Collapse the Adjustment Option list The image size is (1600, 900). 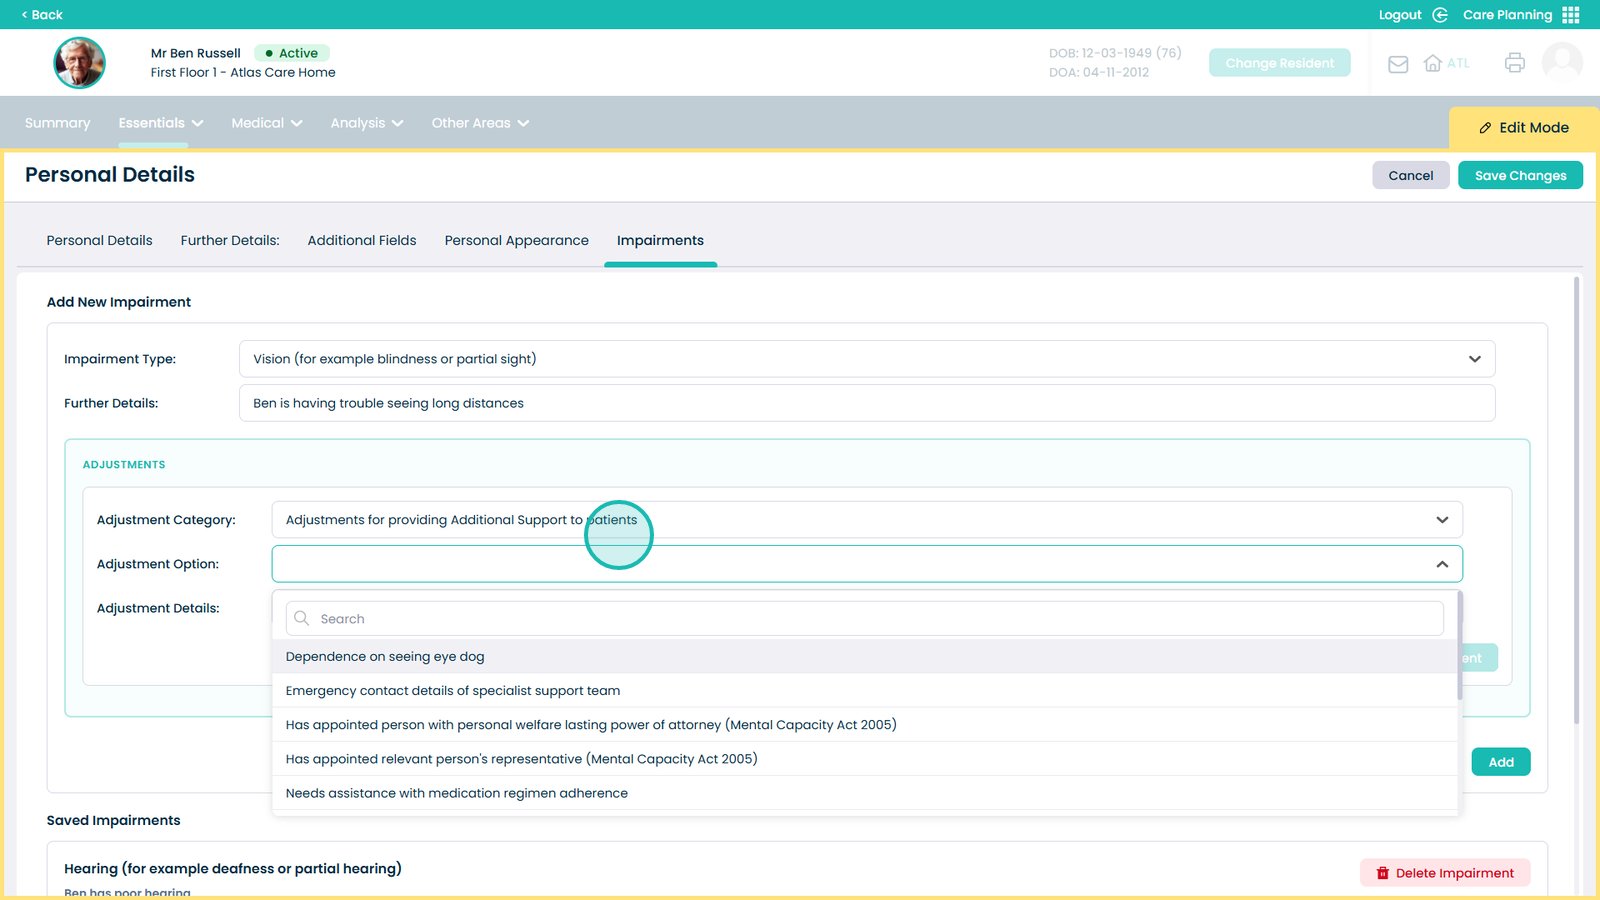pyautogui.click(x=1442, y=563)
